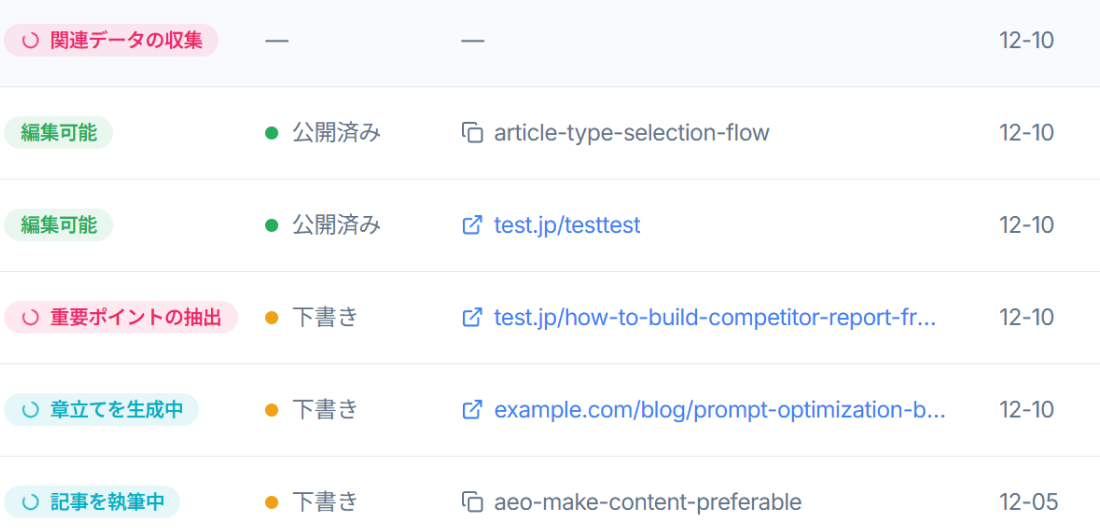The width and height of the screenshot is (1100, 532).
Task: Click spinner icon in 記事を執筆中 badge
Action: point(30,503)
